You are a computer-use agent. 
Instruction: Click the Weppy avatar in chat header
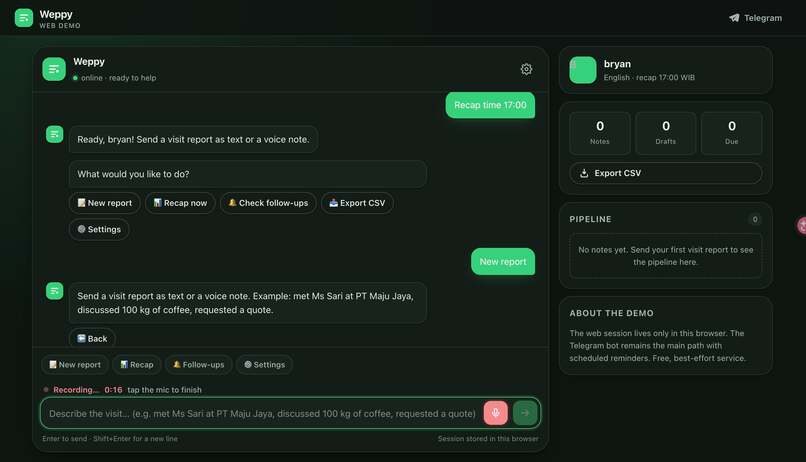click(54, 69)
